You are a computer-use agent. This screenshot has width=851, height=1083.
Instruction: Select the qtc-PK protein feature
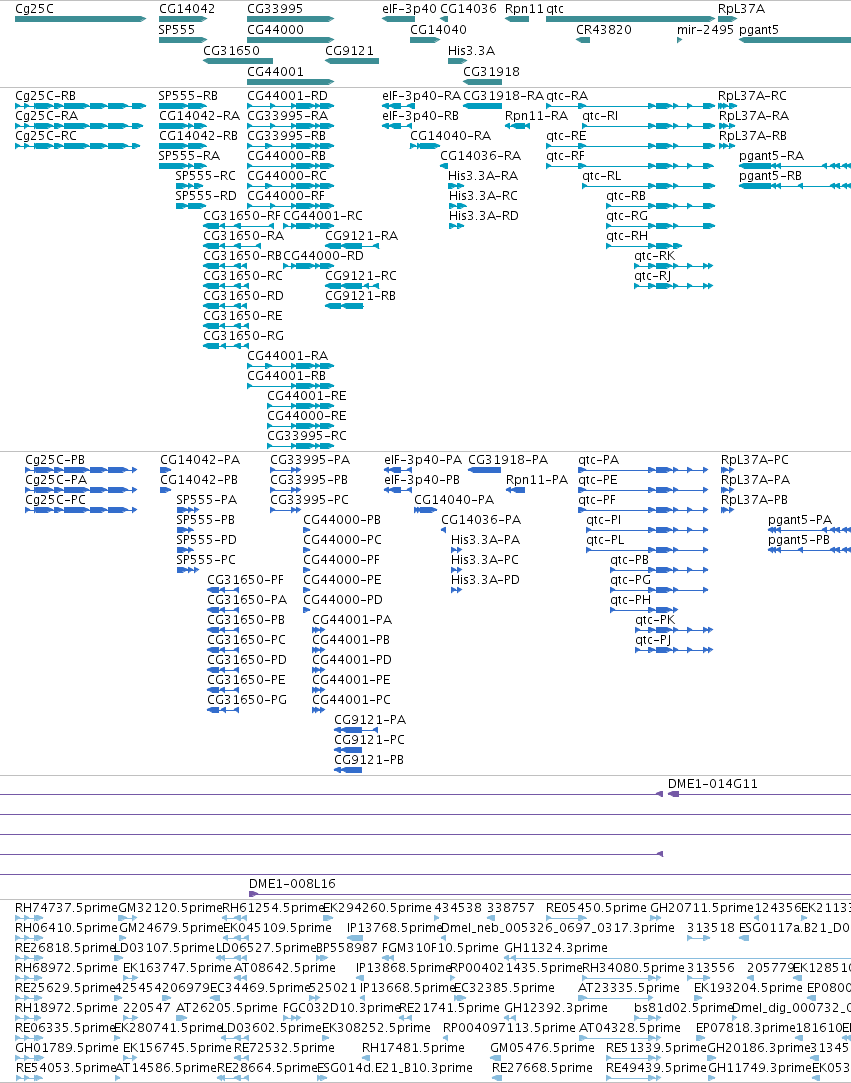point(674,630)
